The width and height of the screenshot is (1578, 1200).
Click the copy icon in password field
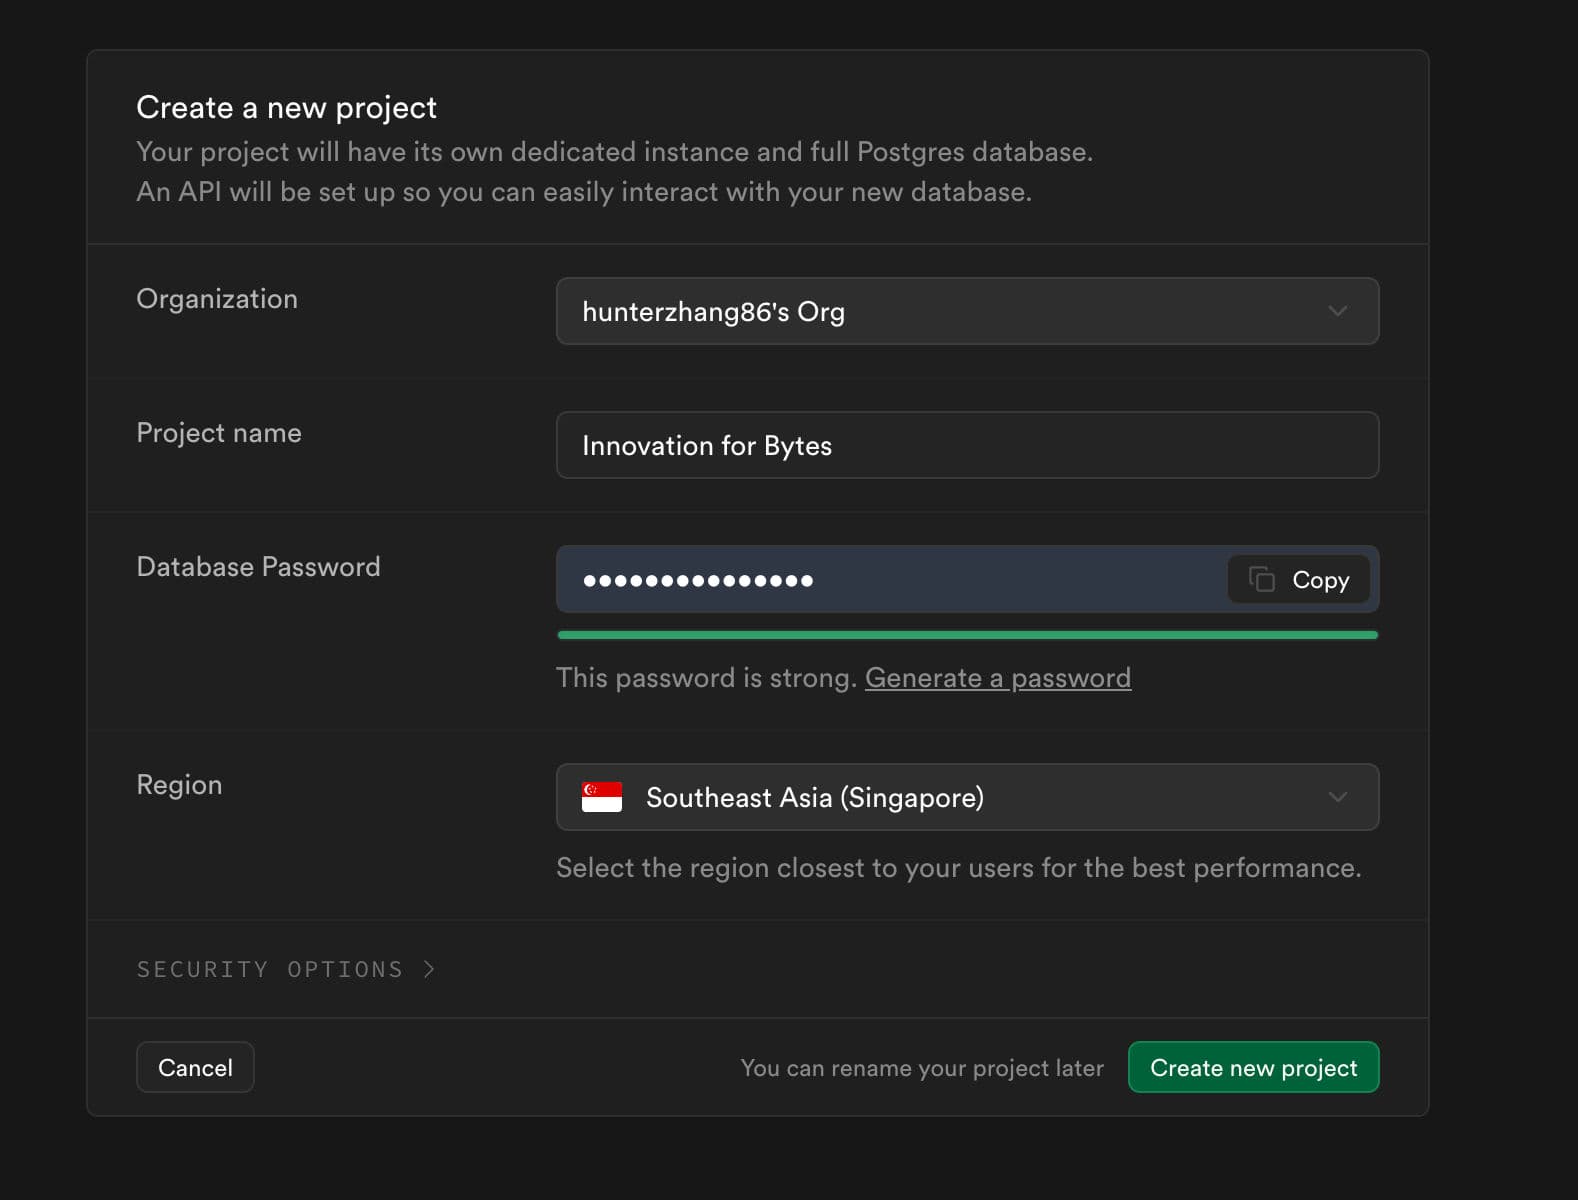[x=1262, y=579]
